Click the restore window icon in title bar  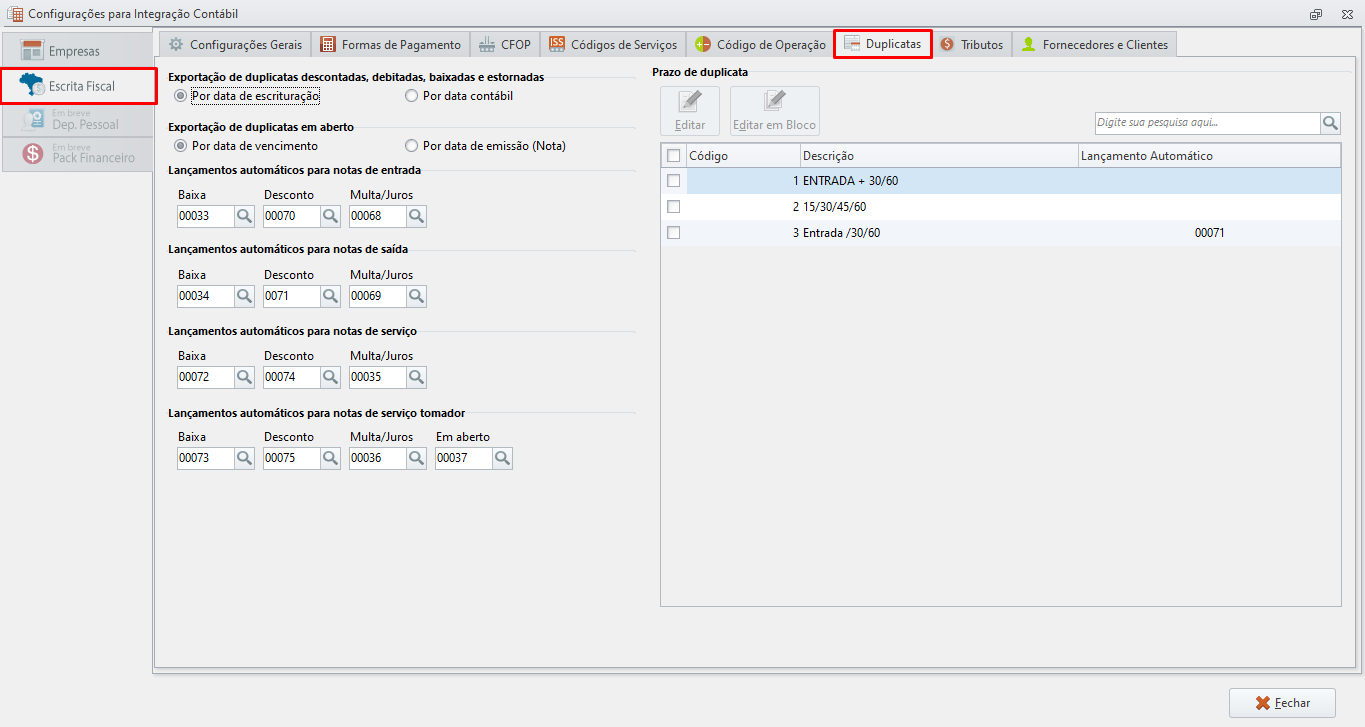[1315, 14]
